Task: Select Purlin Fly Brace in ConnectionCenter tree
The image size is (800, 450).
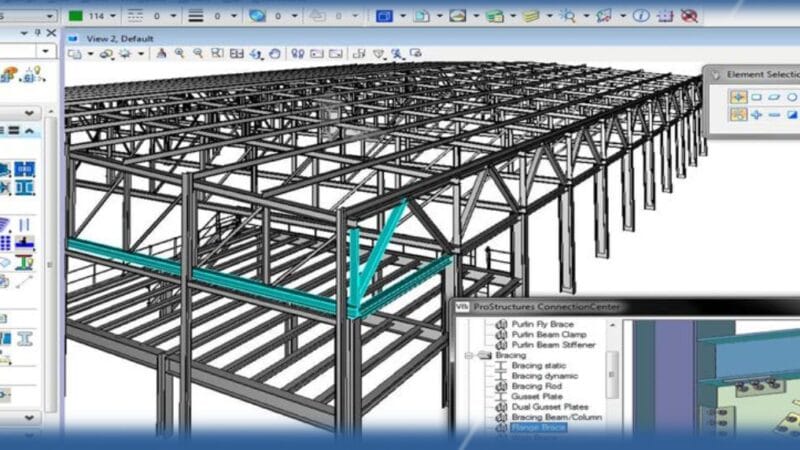Action: pyautogui.click(x=542, y=324)
